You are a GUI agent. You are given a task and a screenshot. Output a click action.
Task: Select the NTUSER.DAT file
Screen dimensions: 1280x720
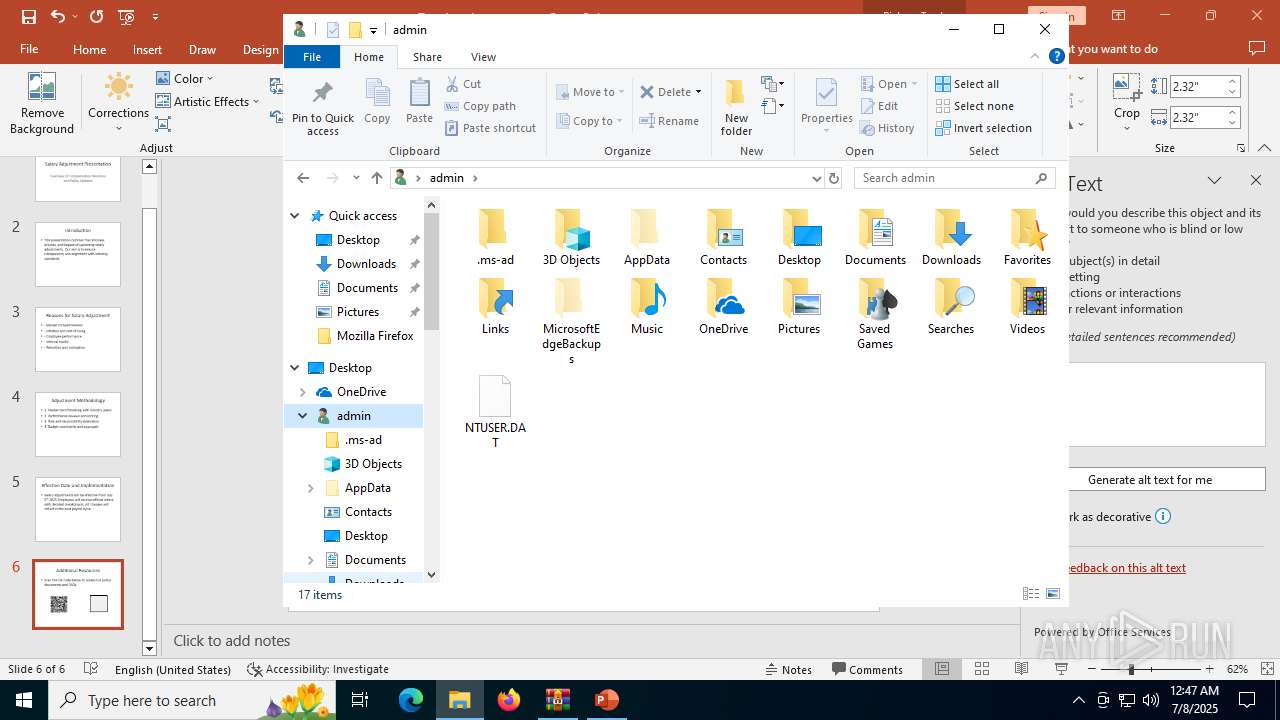coord(495,412)
